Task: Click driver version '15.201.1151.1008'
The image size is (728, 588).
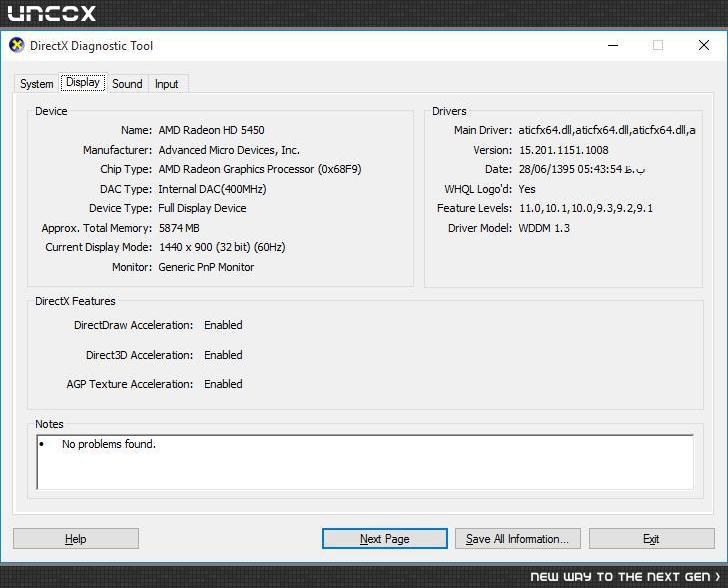Action: pos(564,150)
